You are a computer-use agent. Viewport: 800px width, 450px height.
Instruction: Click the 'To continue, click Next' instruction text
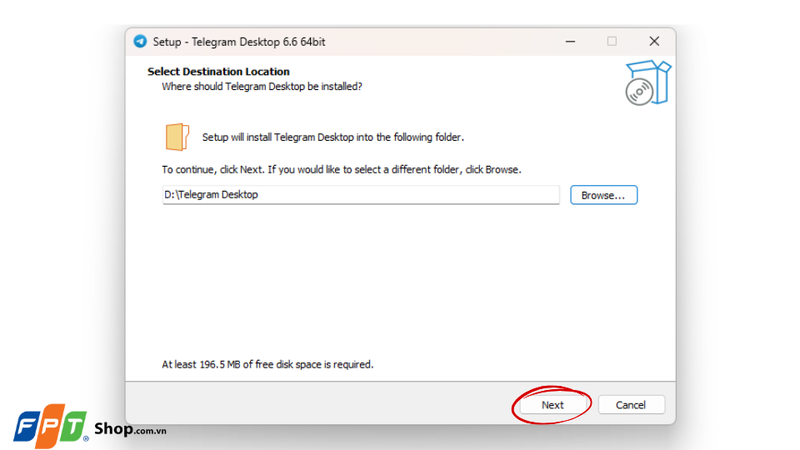[341, 169]
